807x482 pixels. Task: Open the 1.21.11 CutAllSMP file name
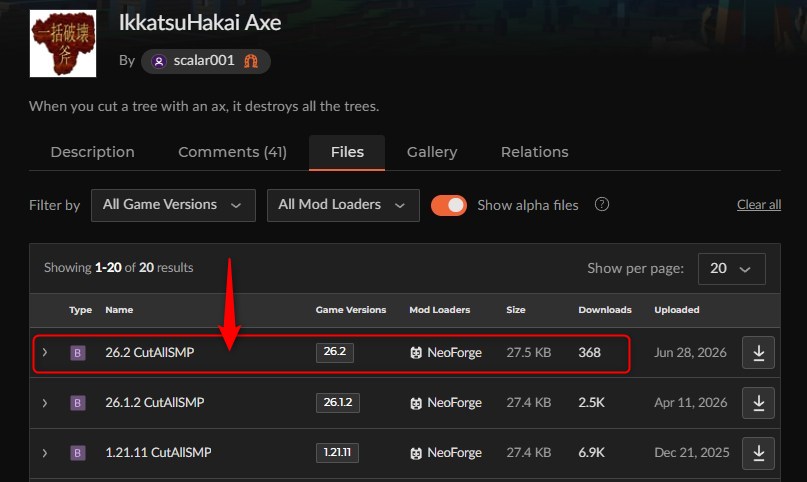[x=159, y=453]
